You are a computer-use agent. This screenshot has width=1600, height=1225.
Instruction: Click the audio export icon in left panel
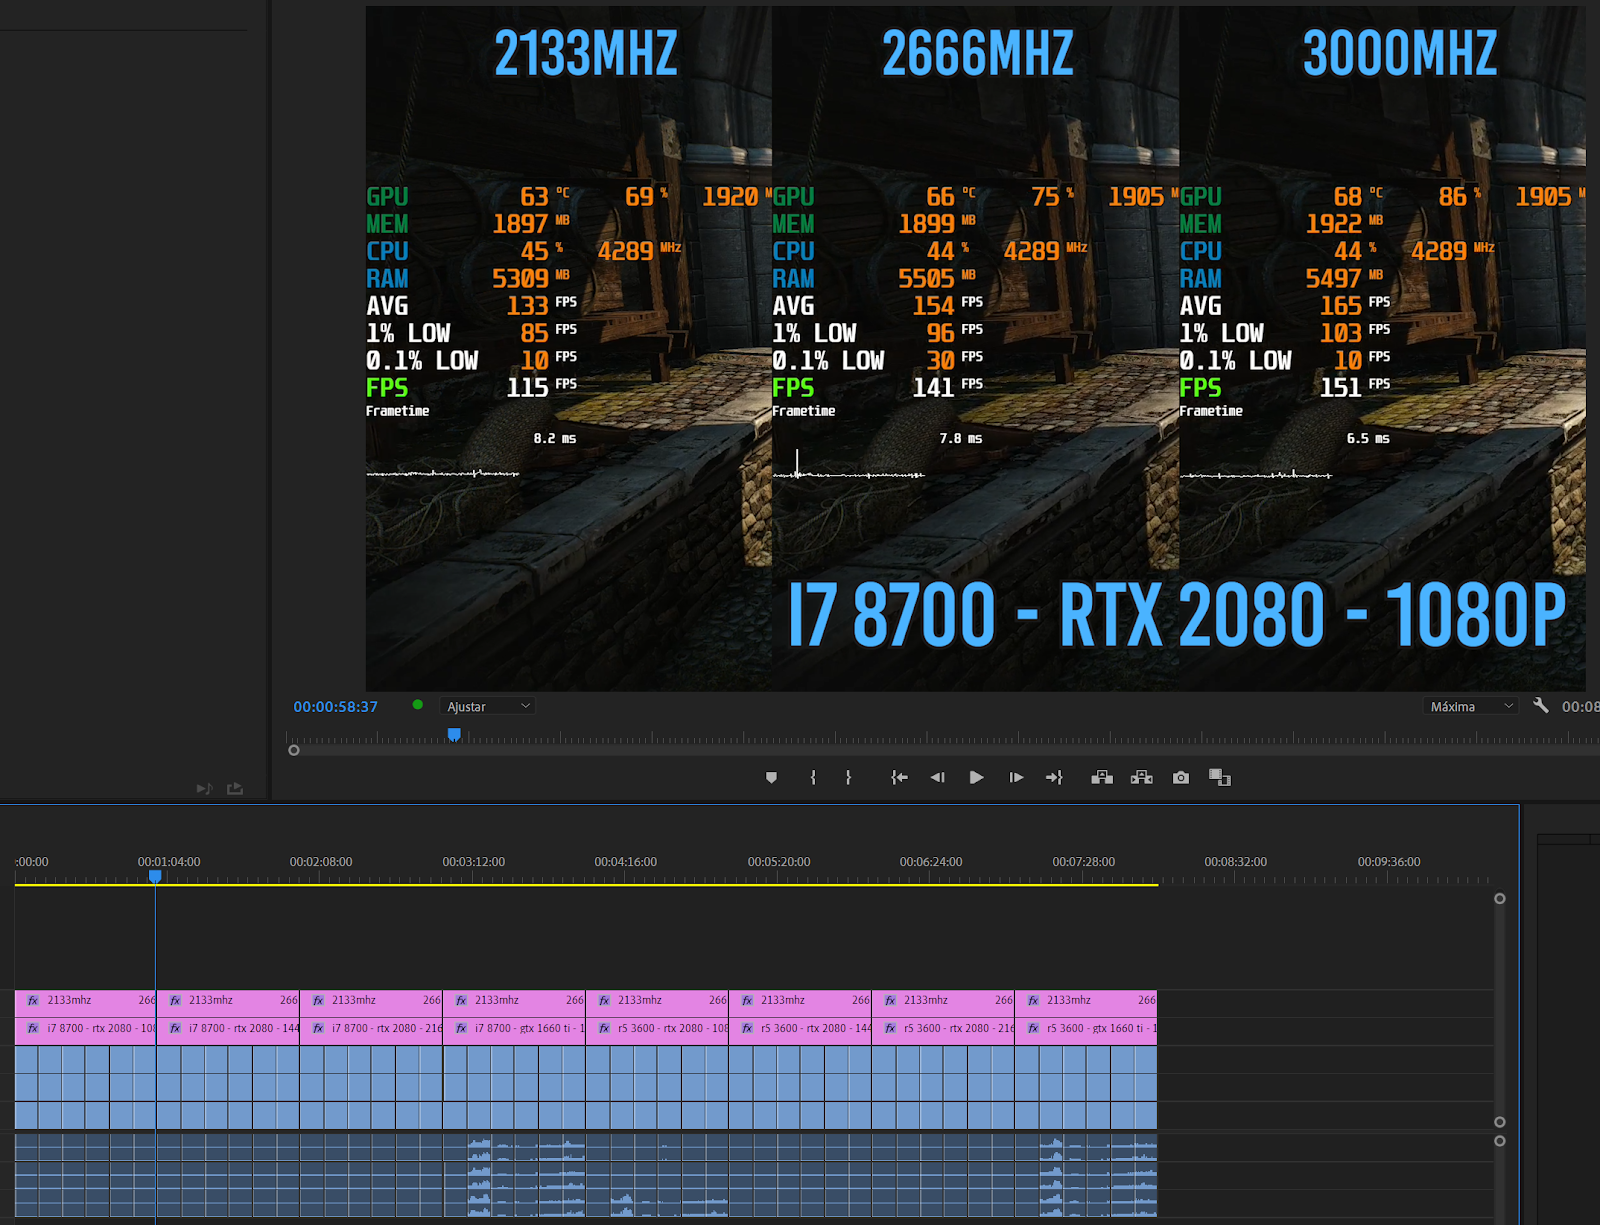(235, 789)
